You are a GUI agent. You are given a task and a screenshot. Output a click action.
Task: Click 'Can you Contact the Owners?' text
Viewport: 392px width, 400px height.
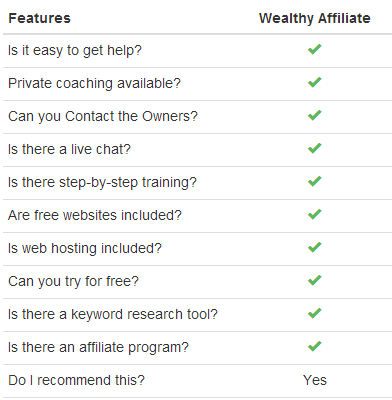point(103,117)
